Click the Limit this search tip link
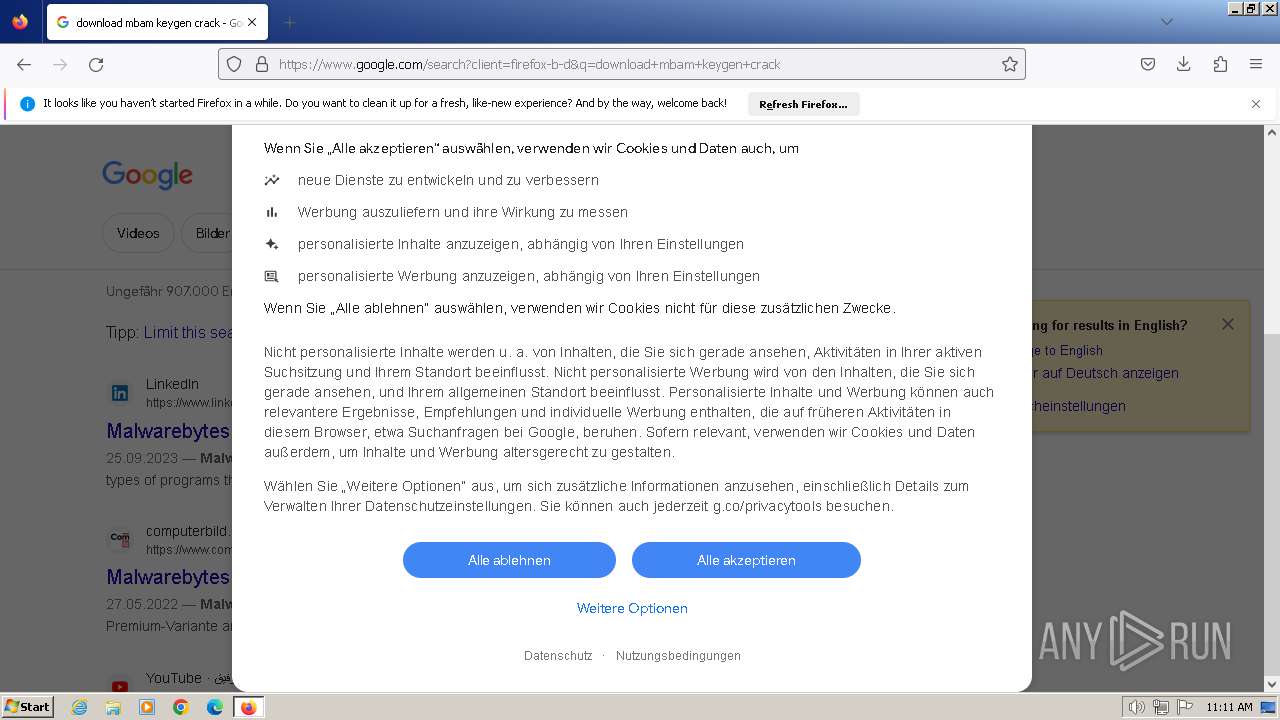This screenshot has width=1280, height=720. pos(188,332)
